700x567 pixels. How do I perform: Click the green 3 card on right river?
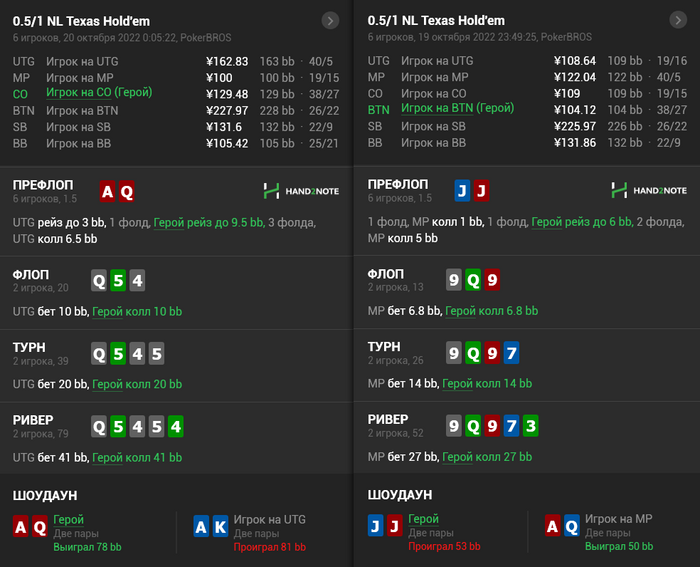pyautogui.click(x=531, y=425)
